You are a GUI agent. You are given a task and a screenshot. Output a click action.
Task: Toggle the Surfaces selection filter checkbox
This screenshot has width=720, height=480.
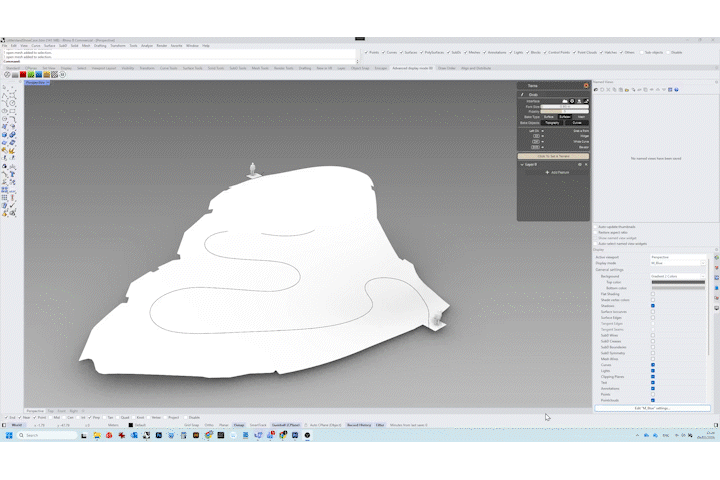pyautogui.click(x=402, y=52)
